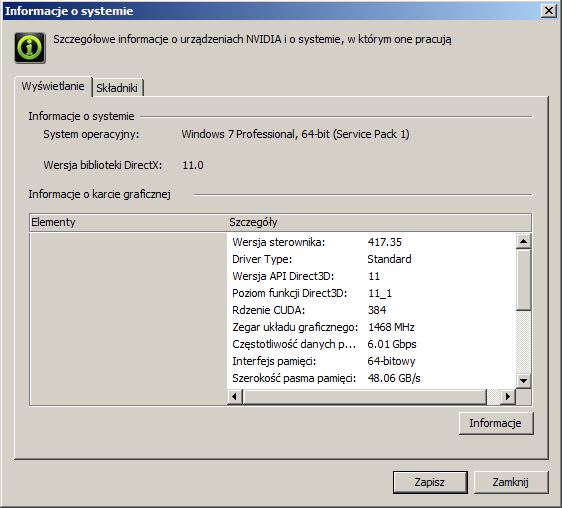Viewport: 562px width, 508px height.
Task: Click the 64-bitowy memory interface value
Action: coord(391,361)
